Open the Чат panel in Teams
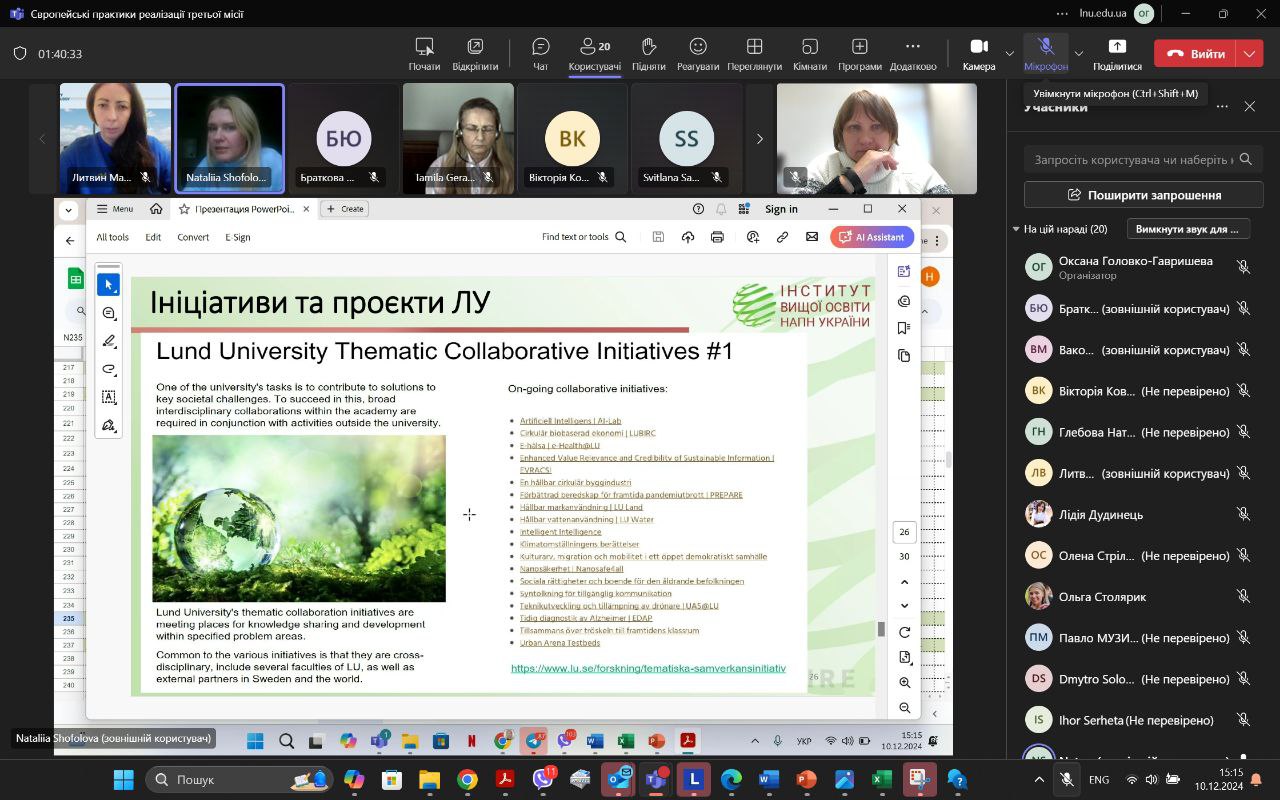1280x800 pixels. click(x=540, y=54)
